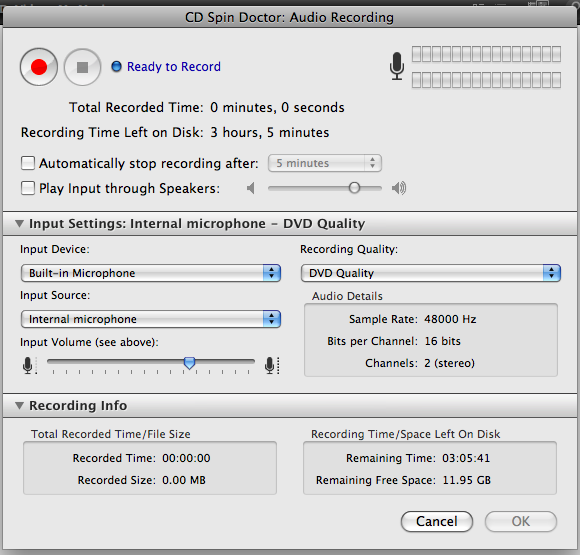
Task: Click the quiet speaker icon left of slider
Action: (x=251, y=188)
